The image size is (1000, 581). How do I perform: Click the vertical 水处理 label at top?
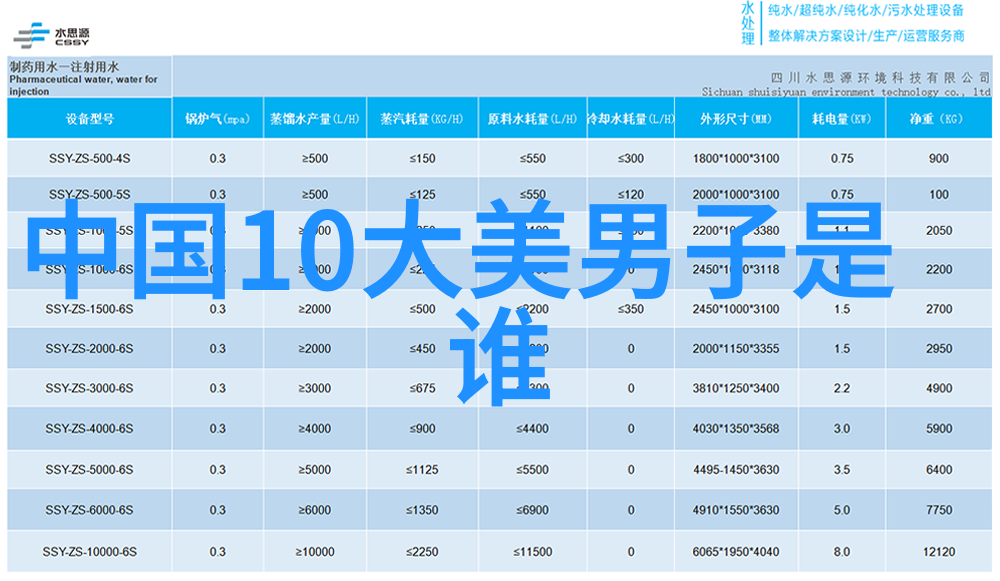(x=747, y=24)
